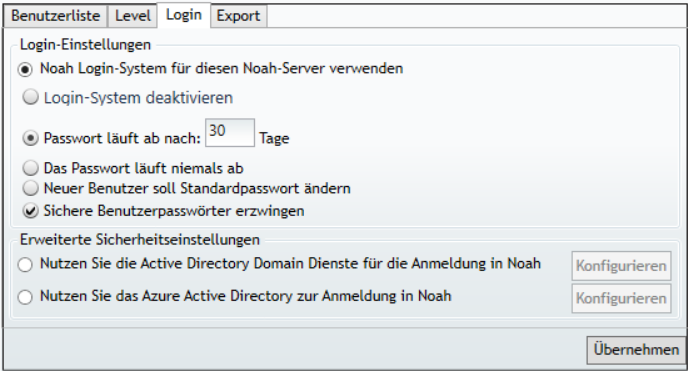
Task: Enable Neuer Benutzer soll Standardpasswort ändern
Action: tap(30, 188)
